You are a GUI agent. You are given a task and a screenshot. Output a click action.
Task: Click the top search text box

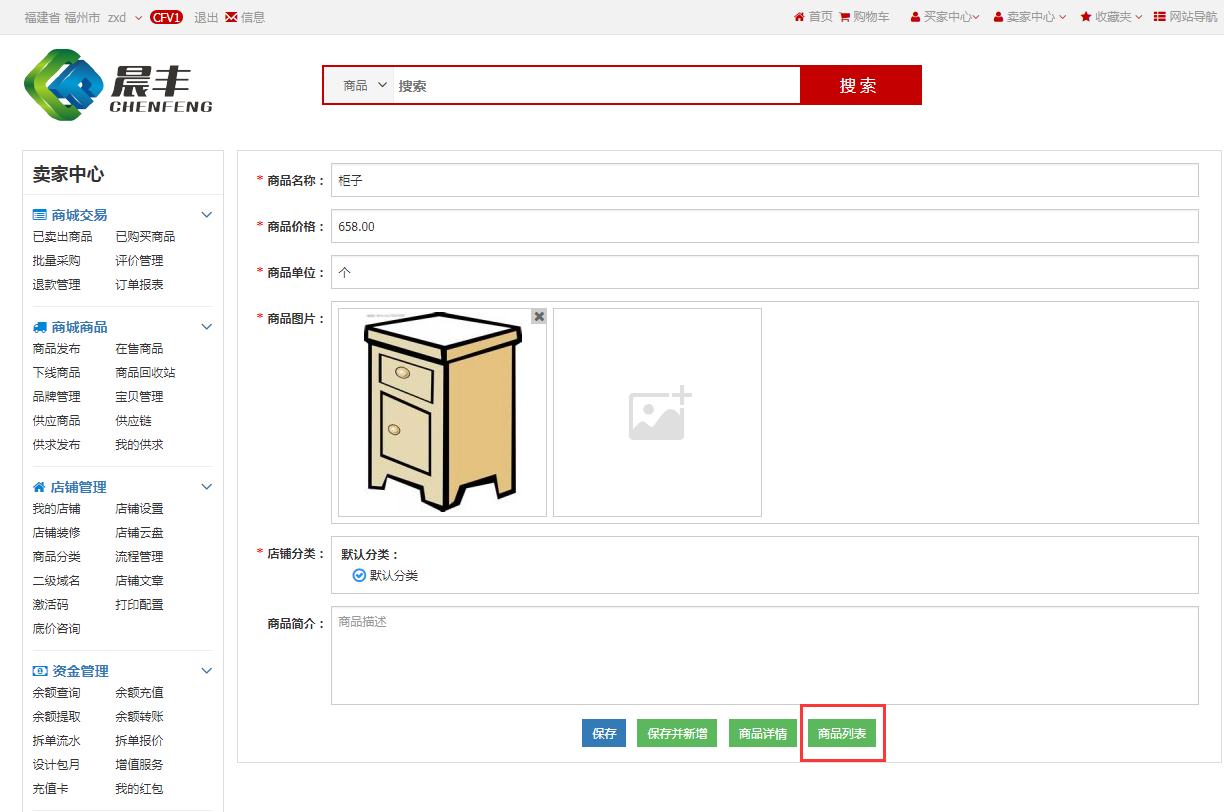(x=596, y=86)
